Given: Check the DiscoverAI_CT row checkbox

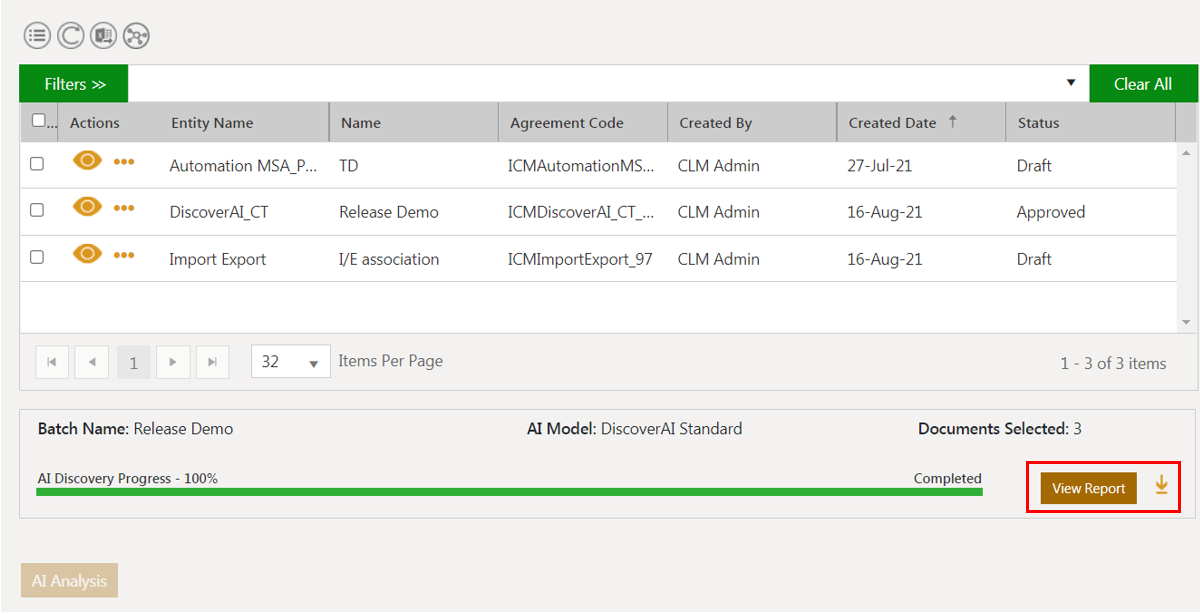Looking at the screenshot, I should (x=37, y=211).
